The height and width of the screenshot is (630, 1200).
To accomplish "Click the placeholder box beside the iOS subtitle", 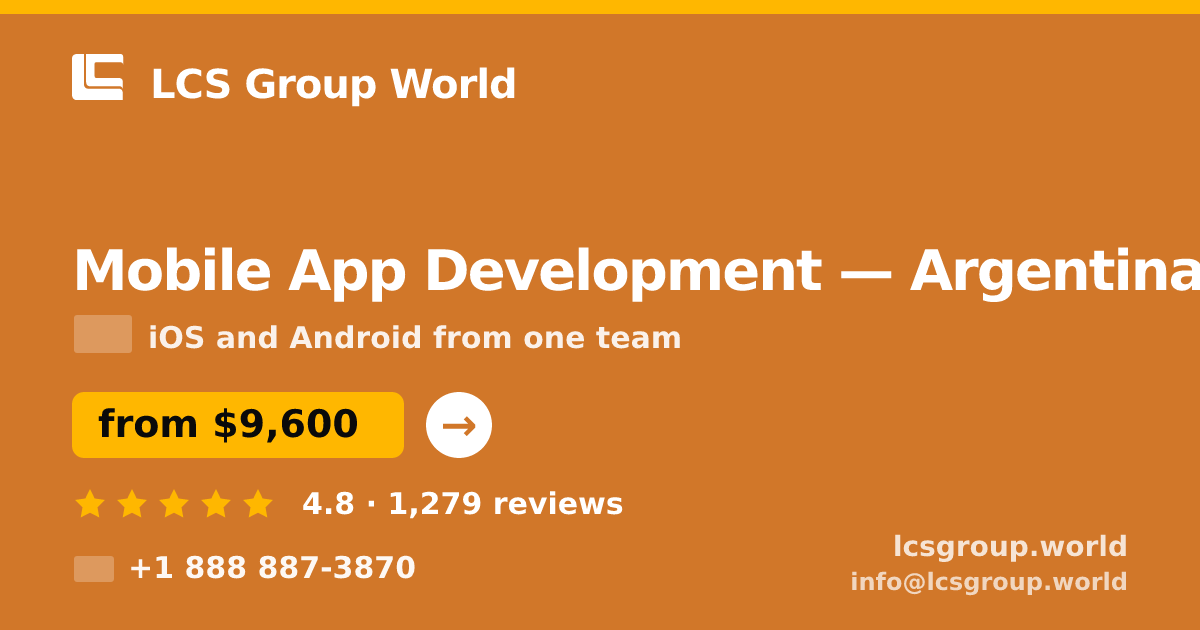I will 103,334.
